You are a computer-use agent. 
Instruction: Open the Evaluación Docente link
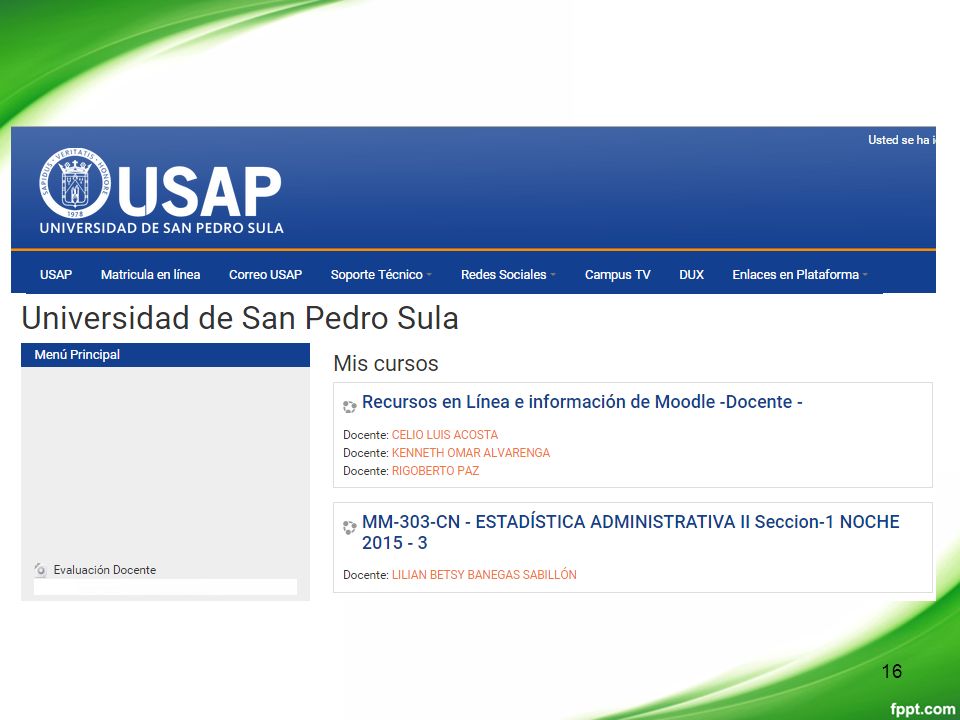tap(105, 570)
